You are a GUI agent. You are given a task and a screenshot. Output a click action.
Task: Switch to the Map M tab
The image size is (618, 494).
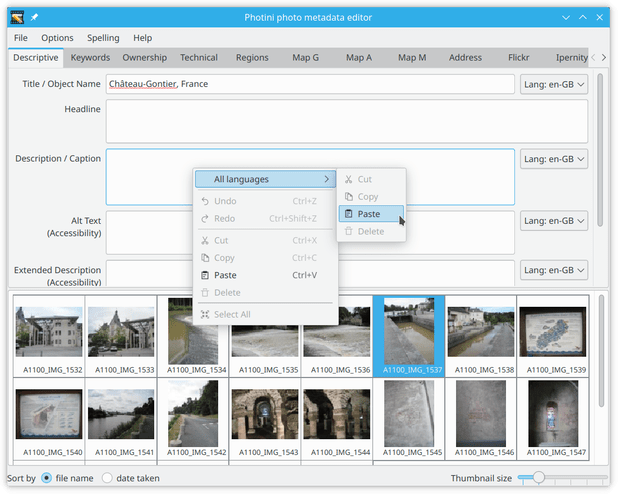point(412,58)
